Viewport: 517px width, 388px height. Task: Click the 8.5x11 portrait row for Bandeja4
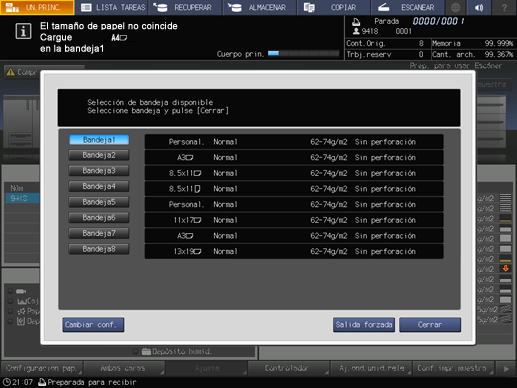coord(294,189)
